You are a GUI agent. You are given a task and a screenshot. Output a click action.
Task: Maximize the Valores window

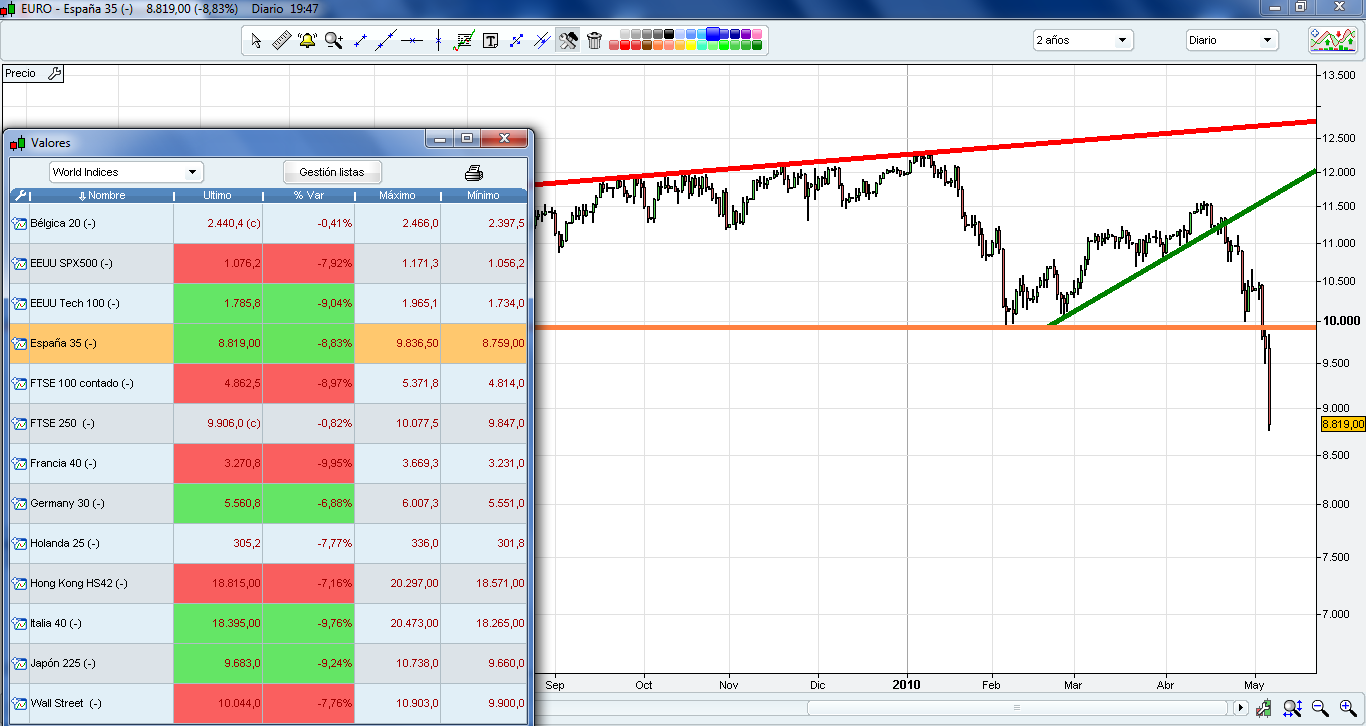point(467,138)
